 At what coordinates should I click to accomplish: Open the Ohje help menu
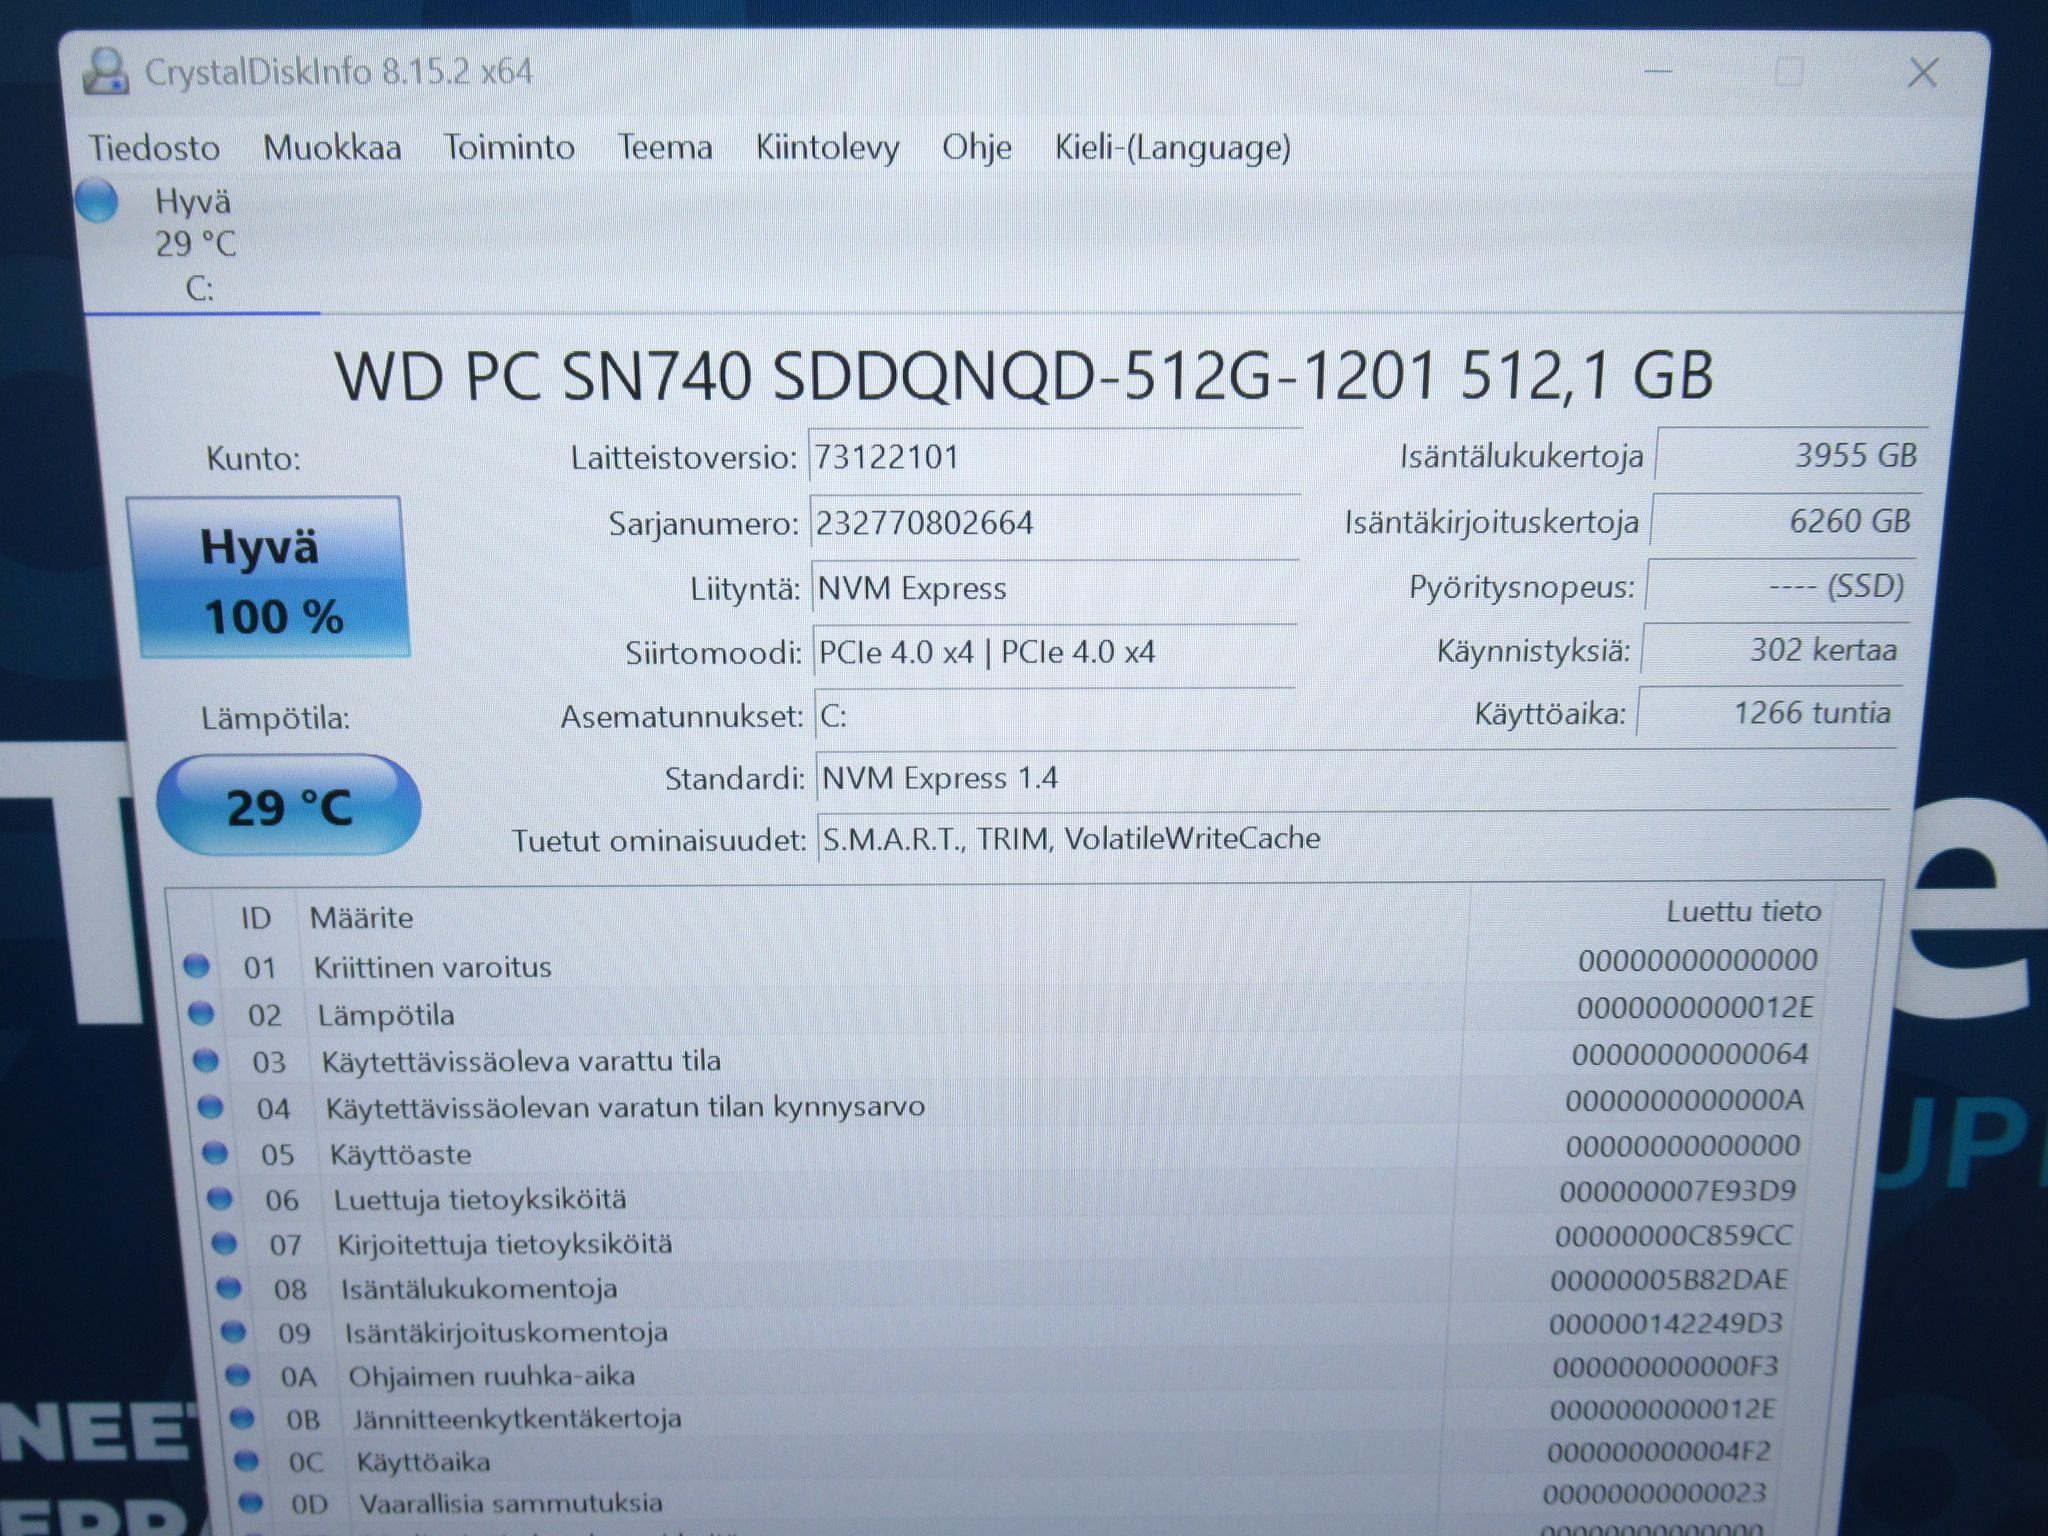(x=977, y=148)
